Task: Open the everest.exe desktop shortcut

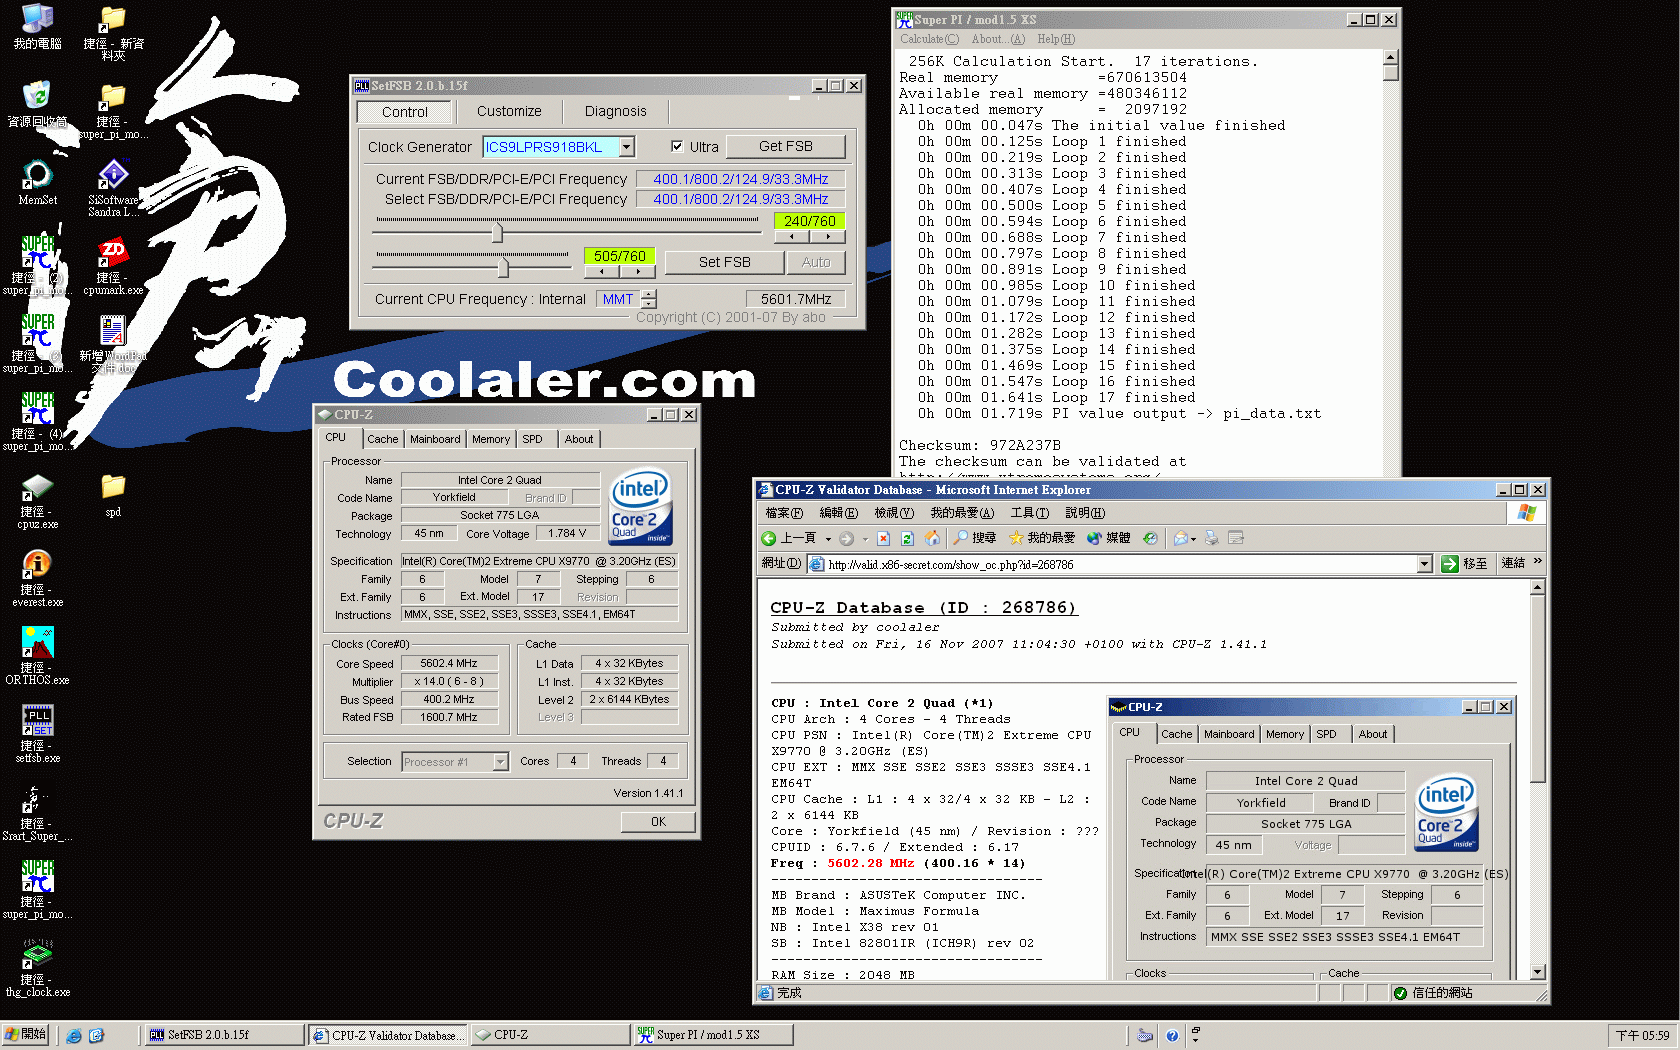Action: click(37, 578)
